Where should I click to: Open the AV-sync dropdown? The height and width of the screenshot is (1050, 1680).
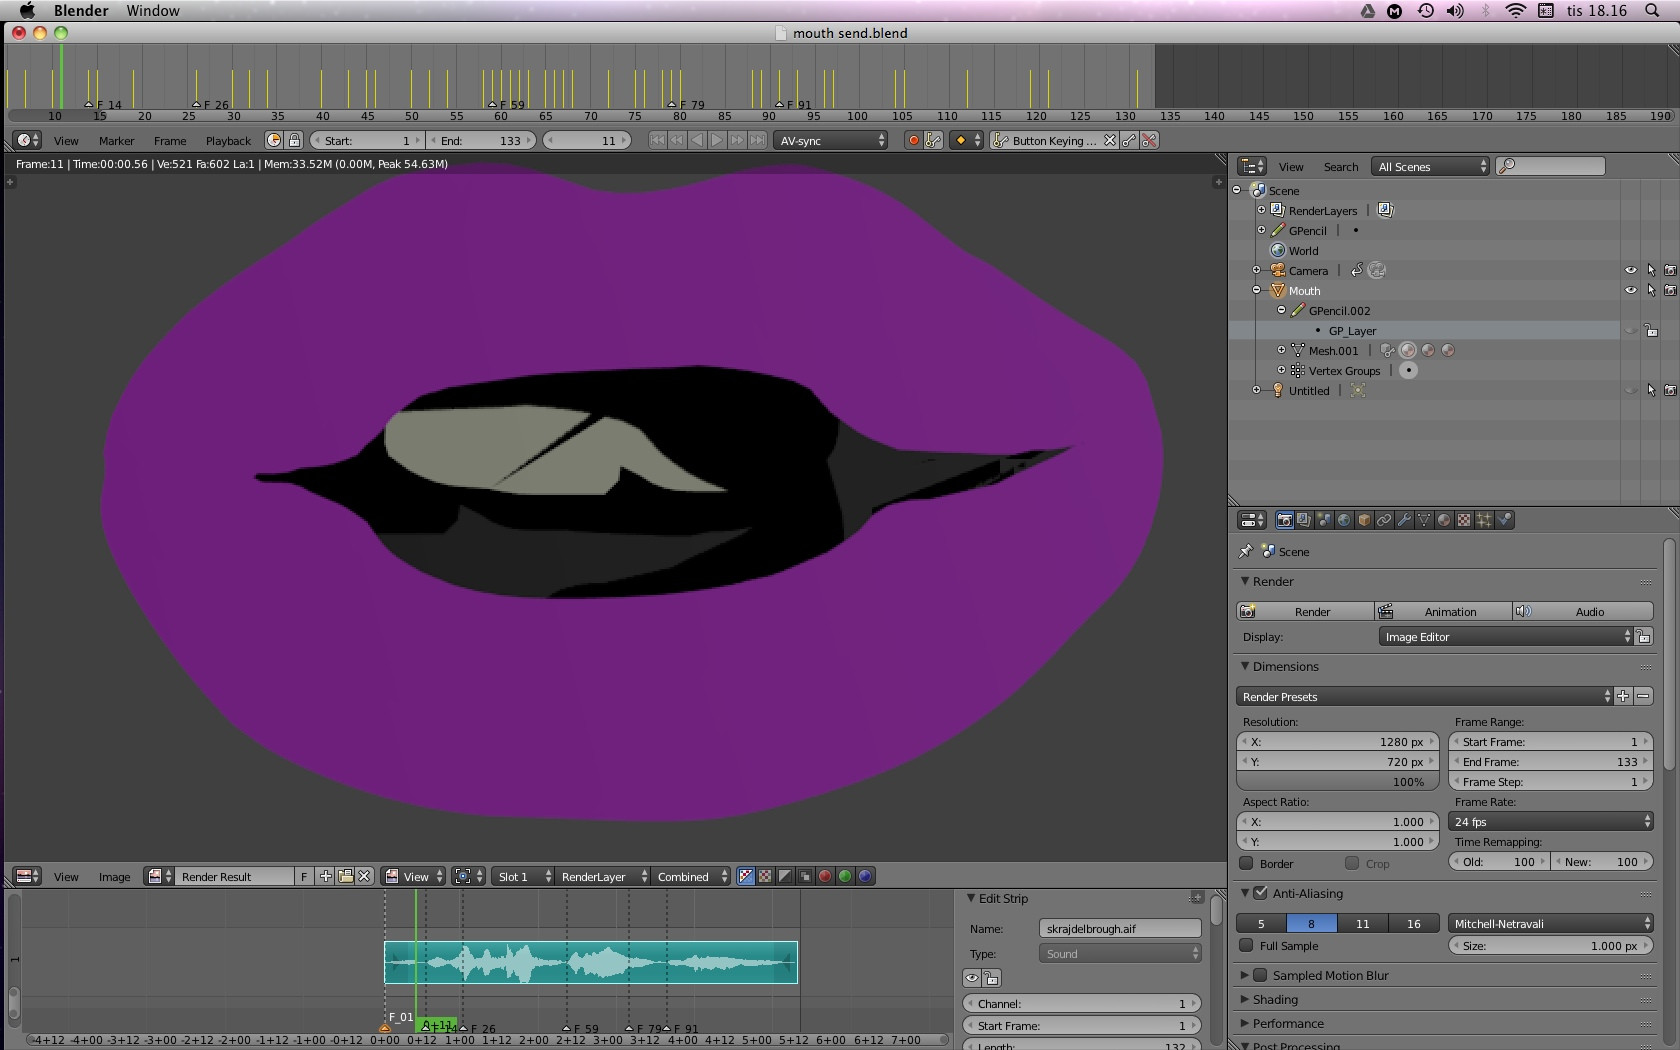pos(832,141)
